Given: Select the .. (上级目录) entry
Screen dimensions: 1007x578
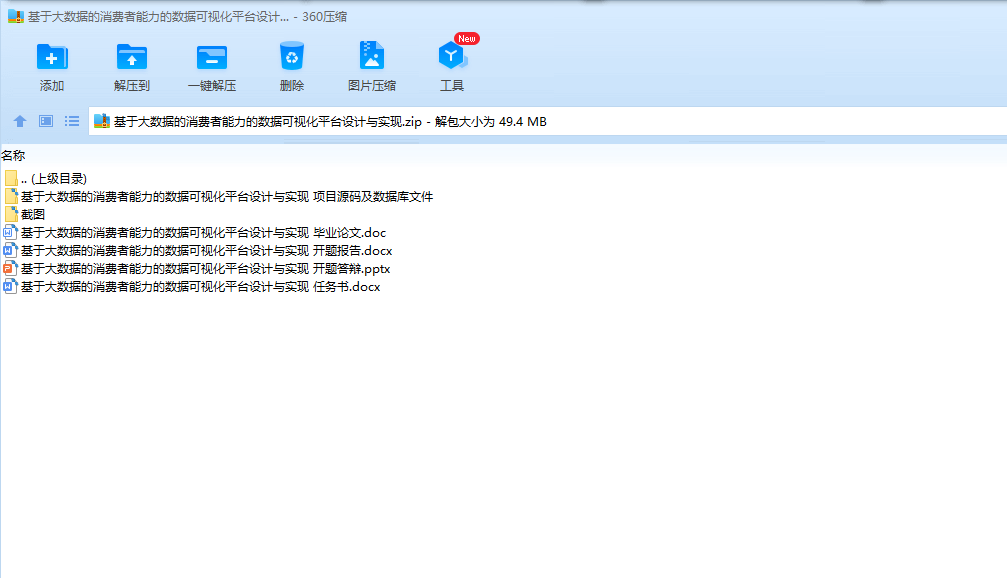Looking at the screenshot, I should (54, 179).
